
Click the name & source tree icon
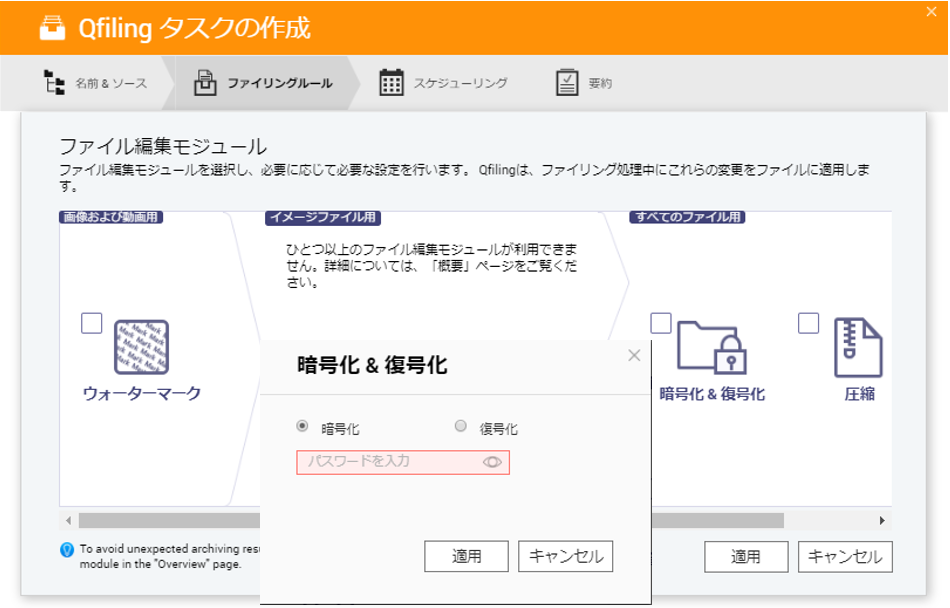point(54,83)
